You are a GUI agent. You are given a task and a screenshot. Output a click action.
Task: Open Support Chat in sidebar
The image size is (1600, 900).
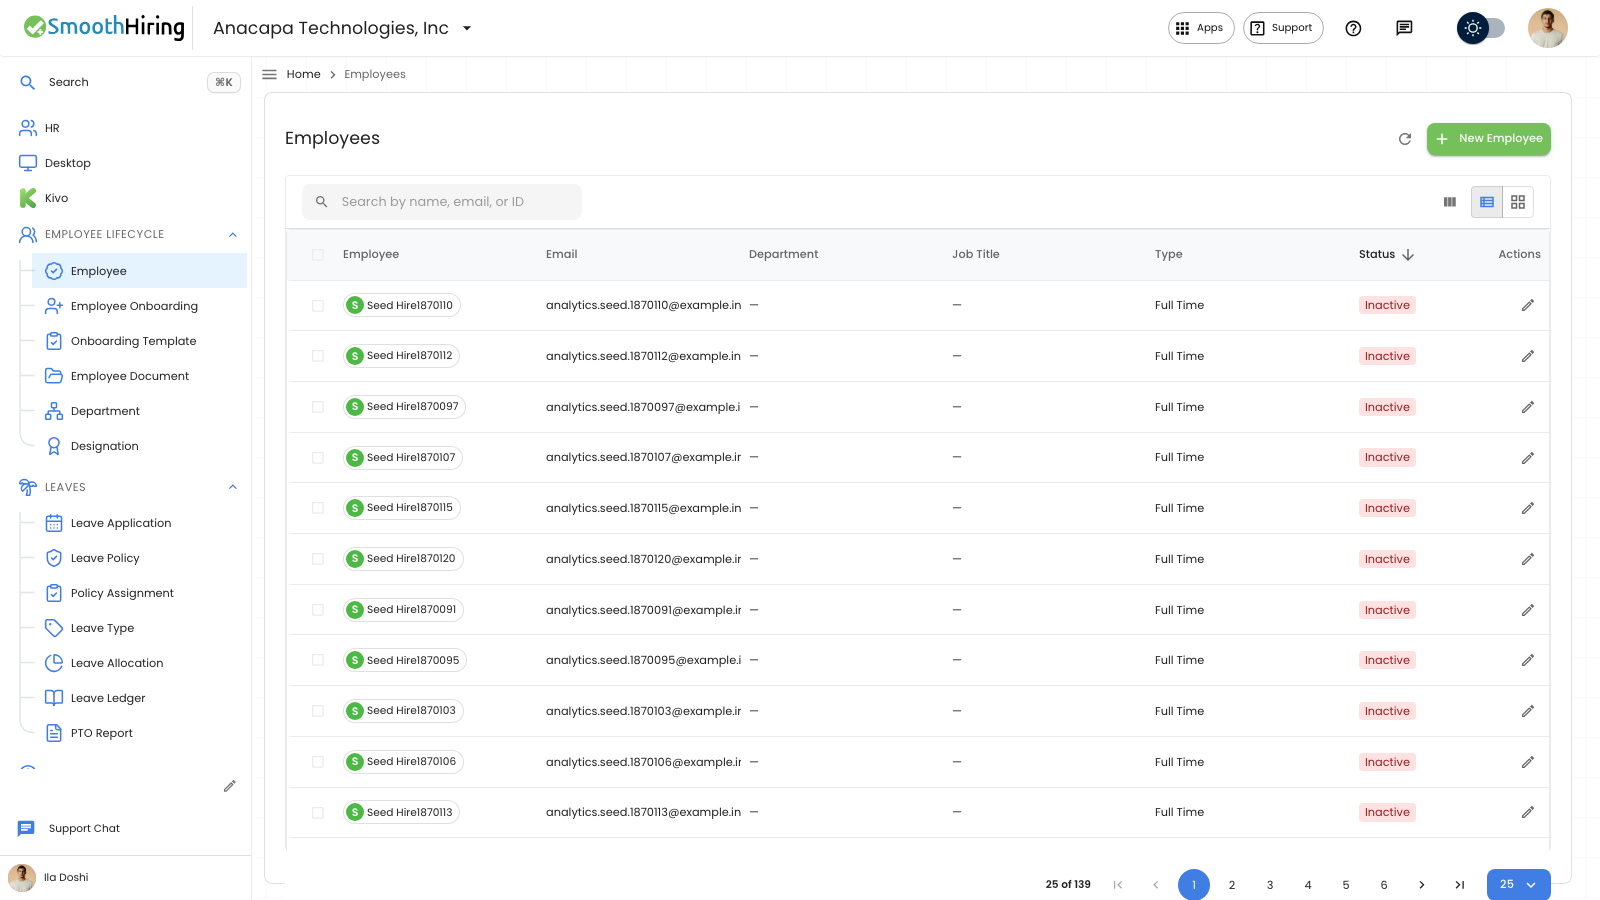pyautogui.click(x=84, y=828)
